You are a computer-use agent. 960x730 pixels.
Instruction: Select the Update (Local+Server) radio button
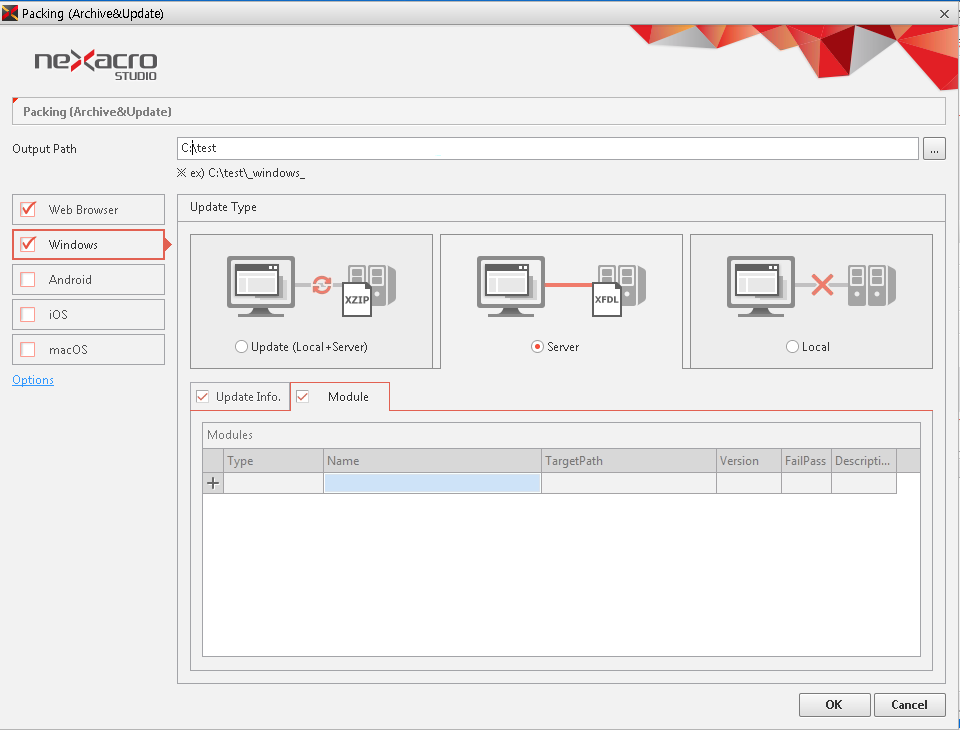241,347
